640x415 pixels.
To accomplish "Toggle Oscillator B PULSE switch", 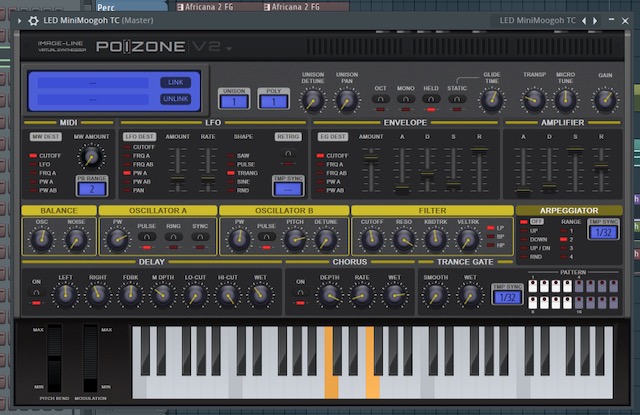I will tap(266, 237).
